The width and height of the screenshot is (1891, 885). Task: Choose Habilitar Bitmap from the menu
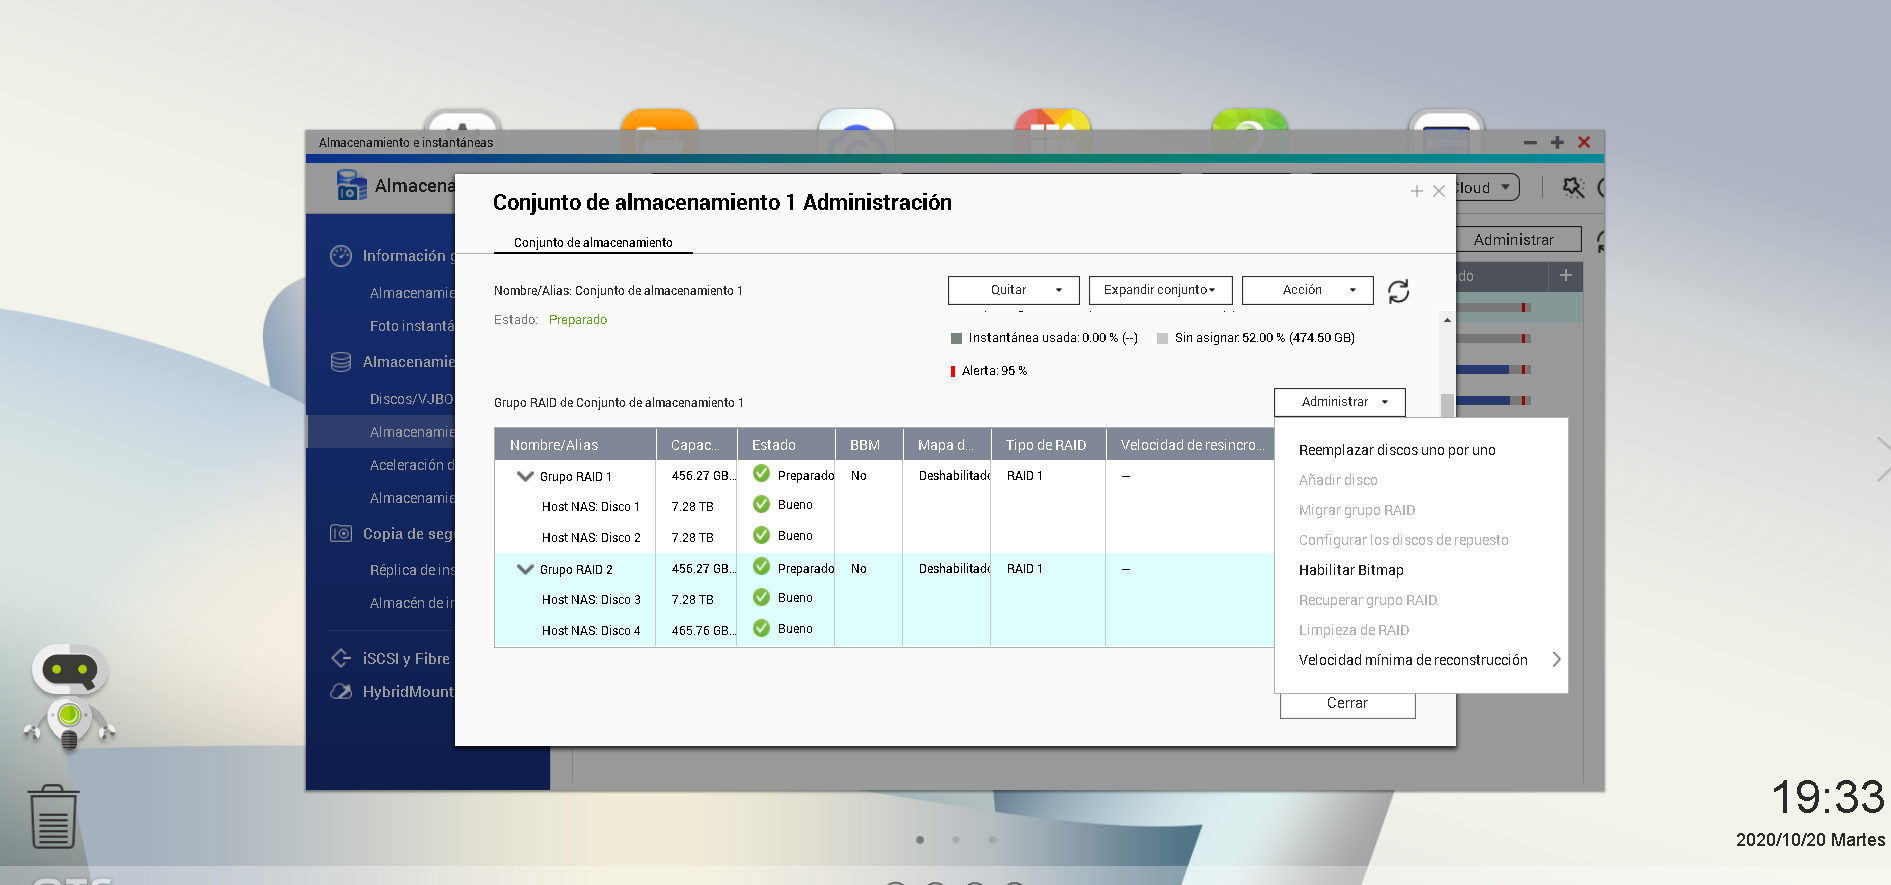1351,570
